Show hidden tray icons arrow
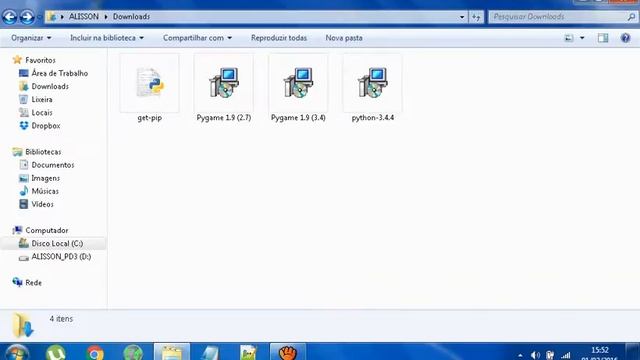The width and height of the screenshot is (640, 360). click(520, 356)
